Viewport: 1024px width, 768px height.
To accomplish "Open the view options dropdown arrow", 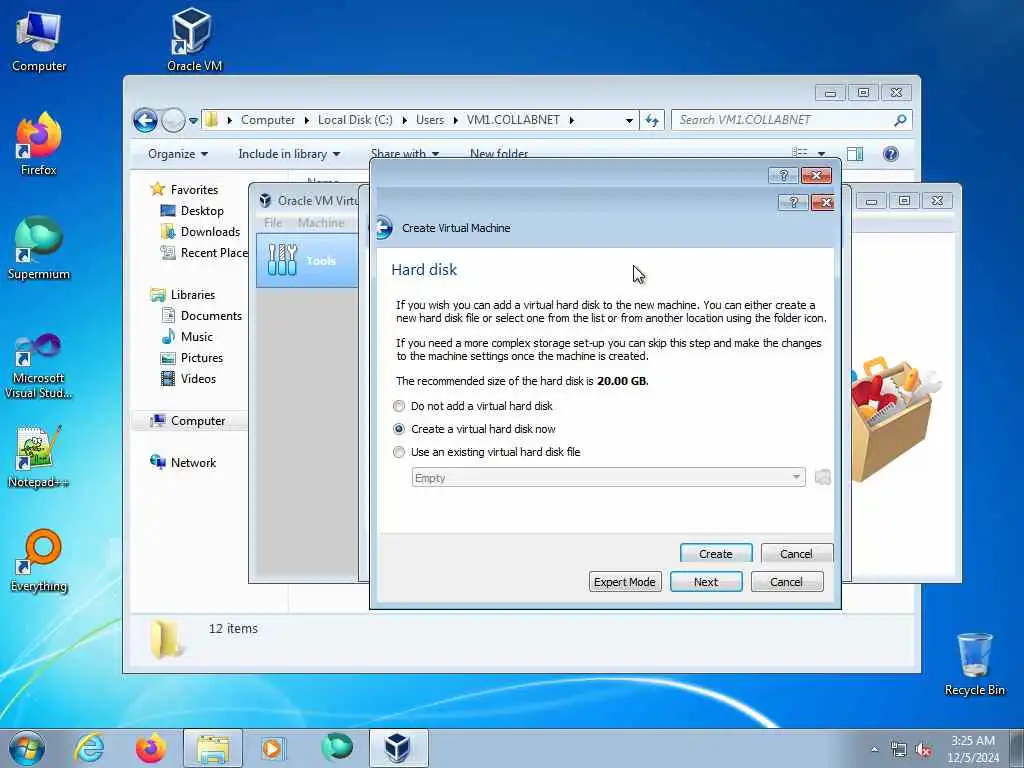I will [822, 154].
